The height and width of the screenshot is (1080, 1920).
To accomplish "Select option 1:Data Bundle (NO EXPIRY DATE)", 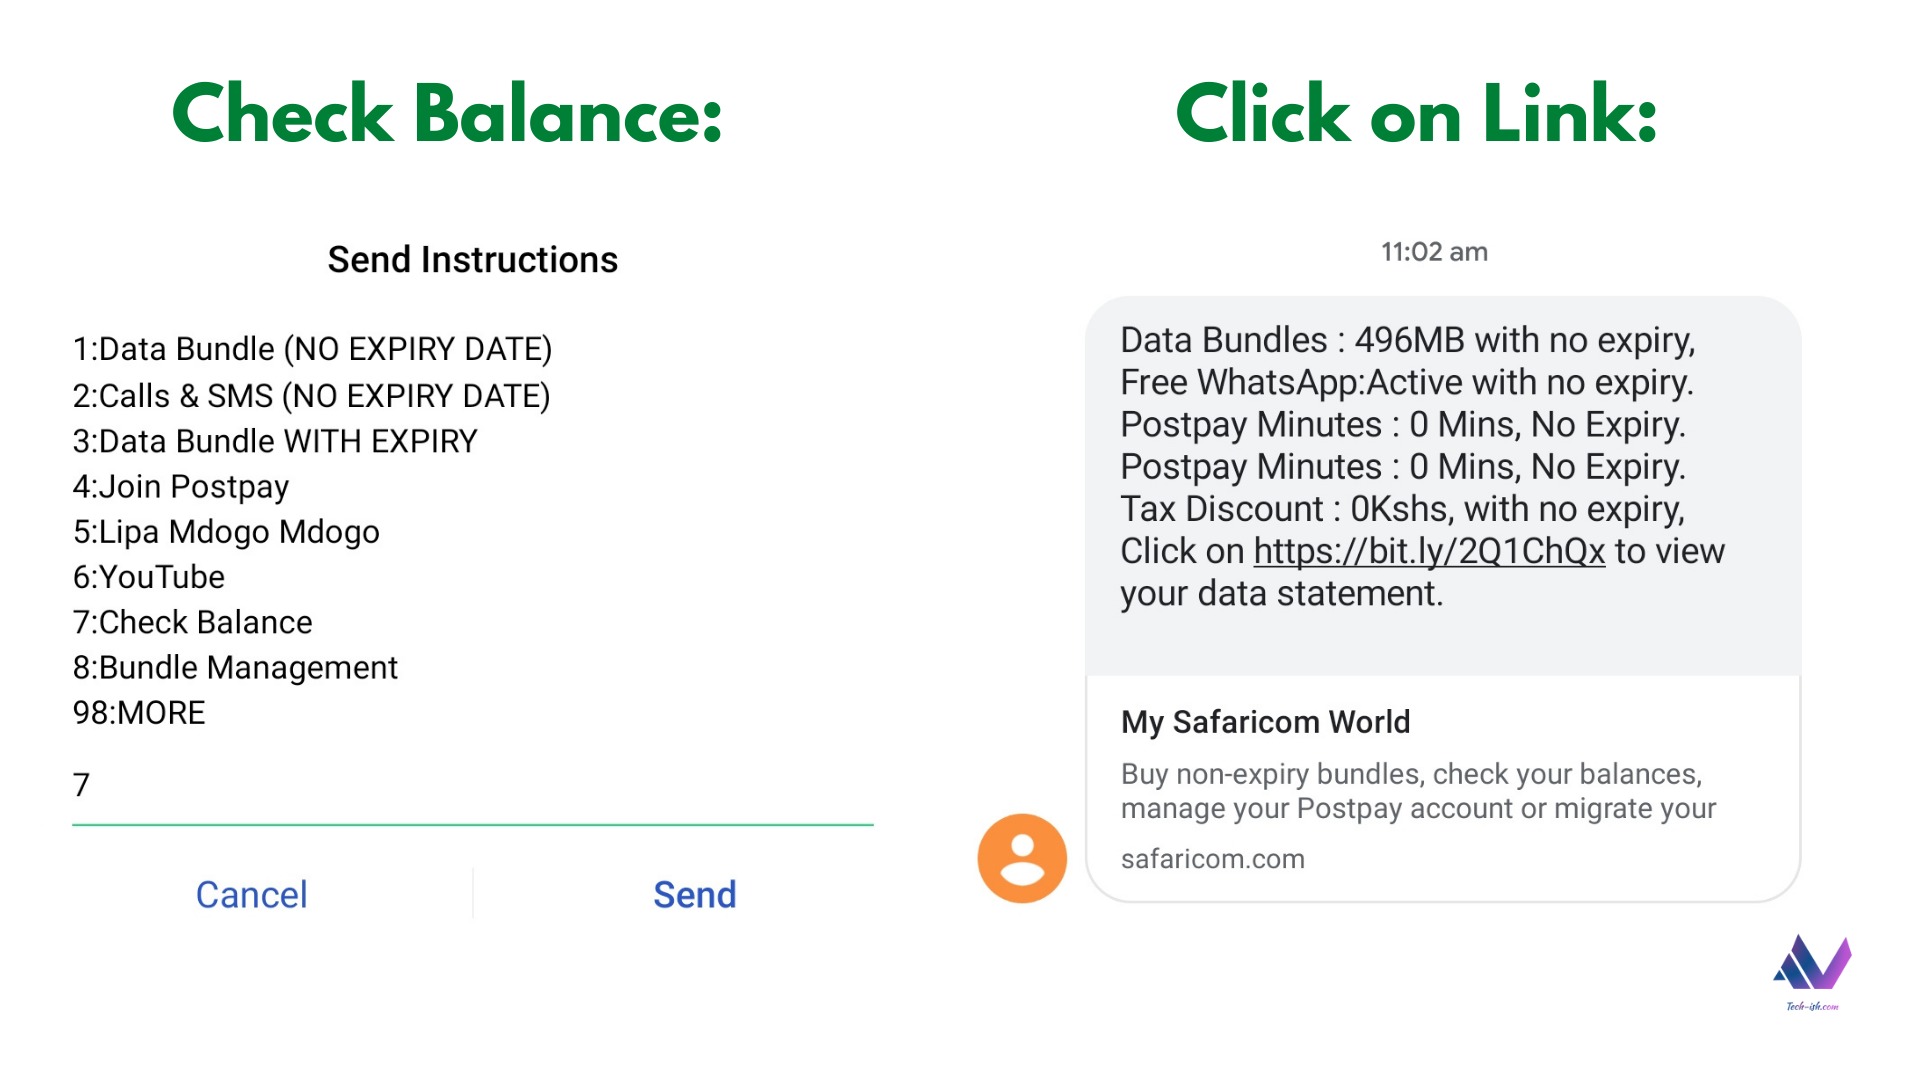I will (312, 349).
